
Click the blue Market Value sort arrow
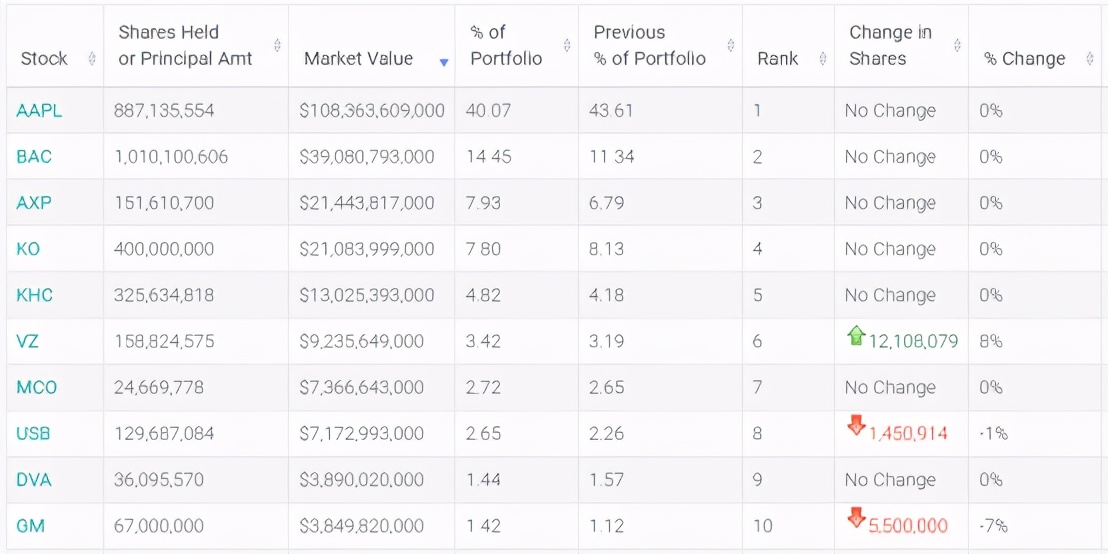pos(444,62)
